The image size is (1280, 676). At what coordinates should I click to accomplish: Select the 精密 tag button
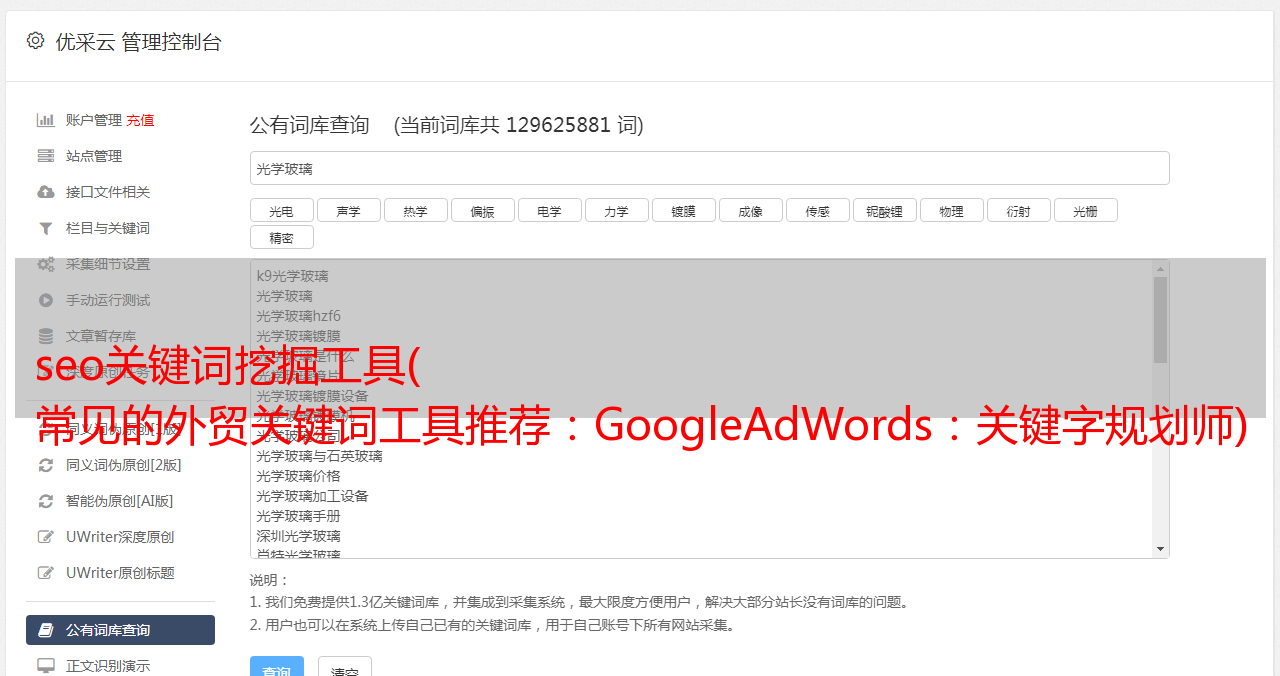point(281,237)
